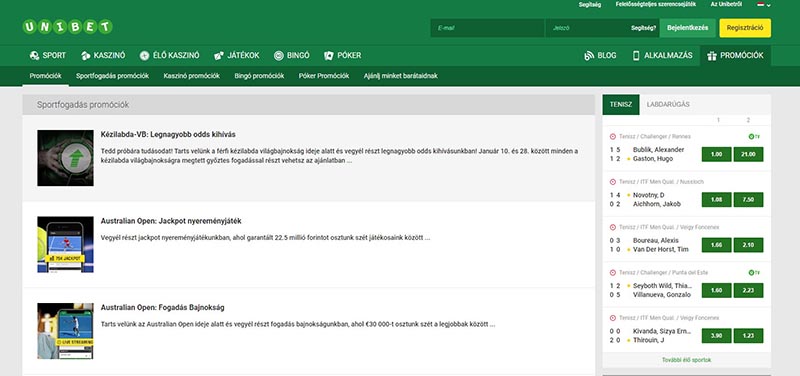Open the Boureau, Alexis match row
800x376 pixels.
click(656, 240)
